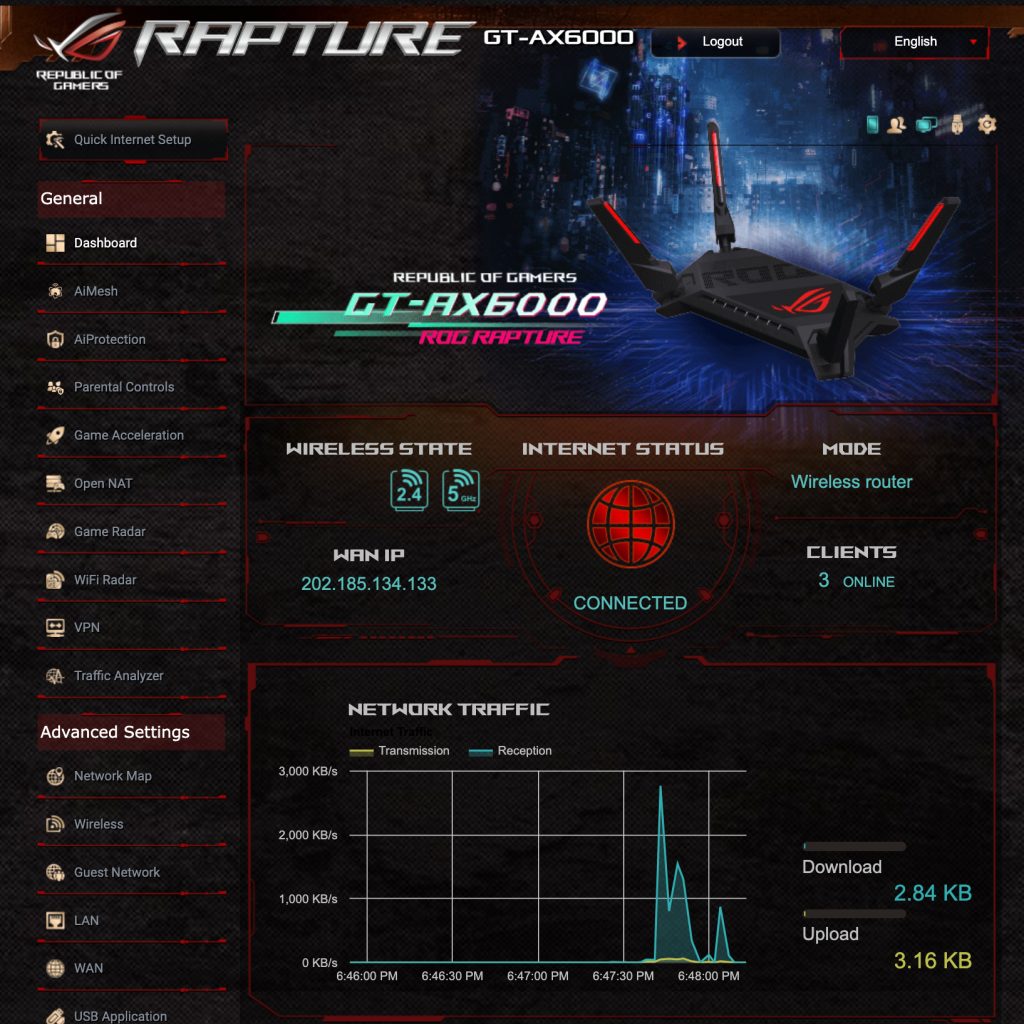Click the guest users icon in header

coord(896,124)
